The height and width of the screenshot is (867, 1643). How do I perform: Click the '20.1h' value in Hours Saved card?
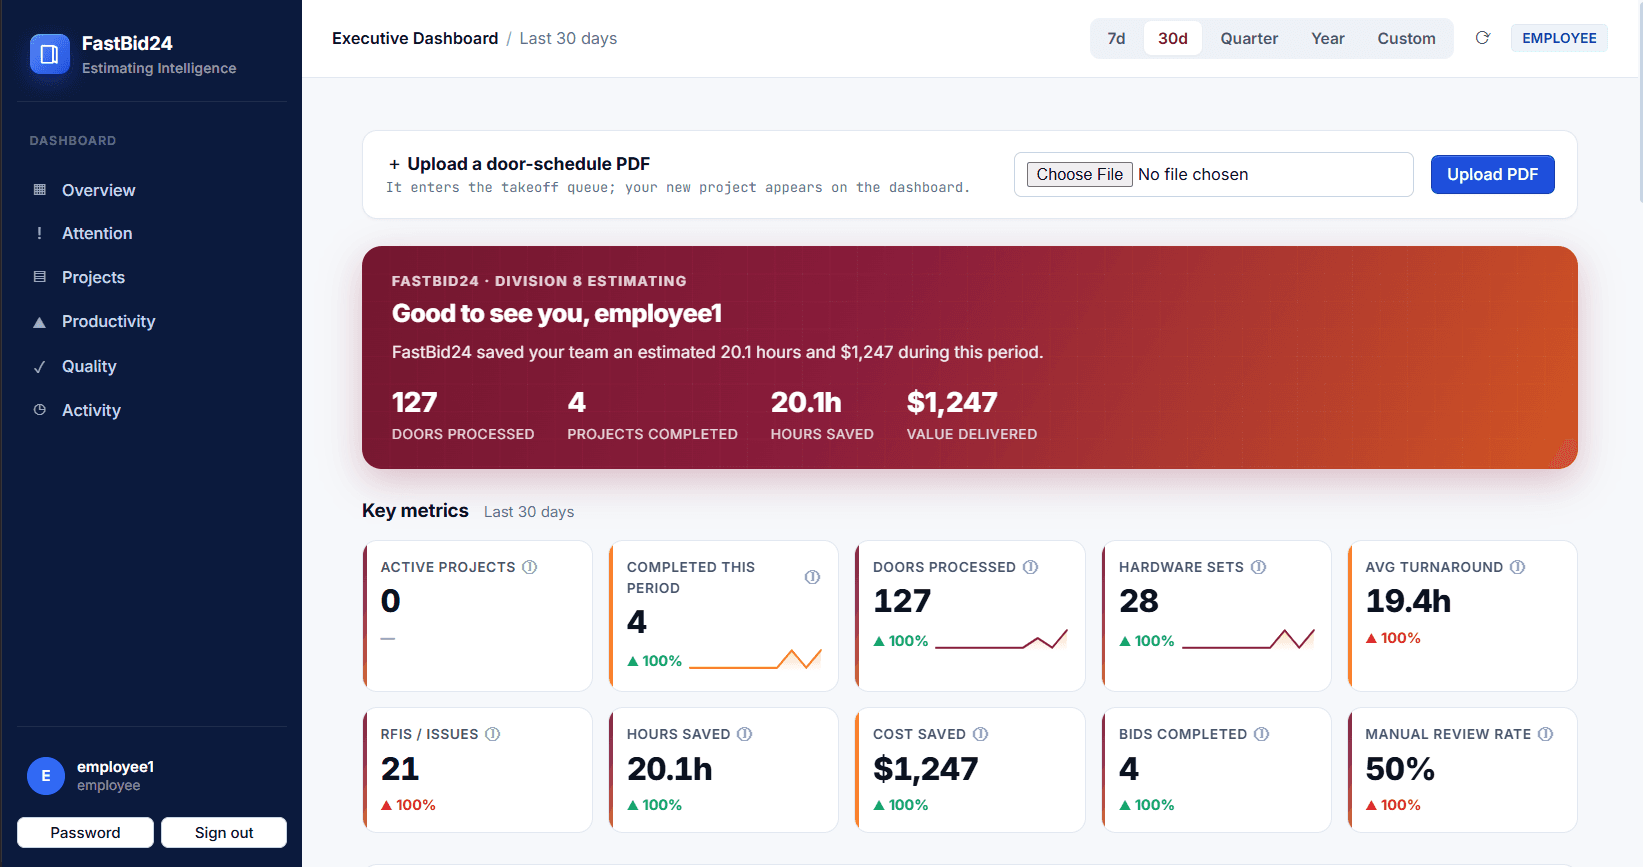[670, 768]
